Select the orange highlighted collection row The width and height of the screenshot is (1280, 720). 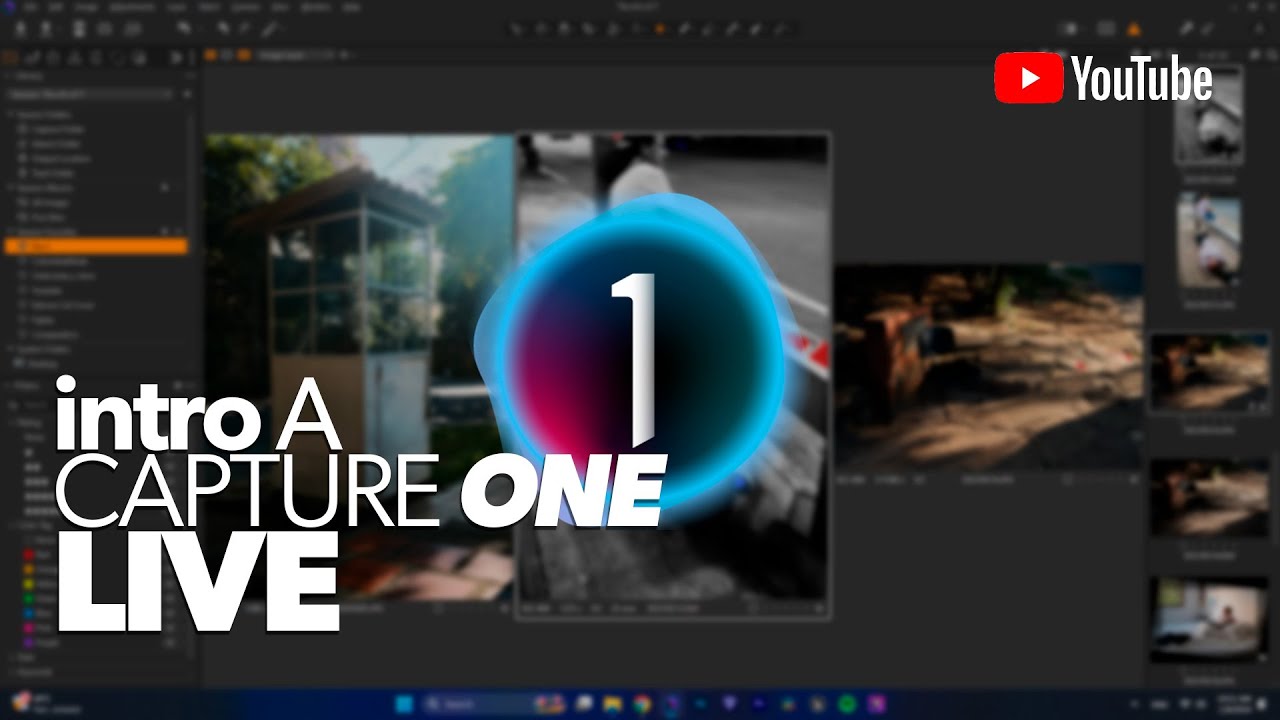click(94, 246)
